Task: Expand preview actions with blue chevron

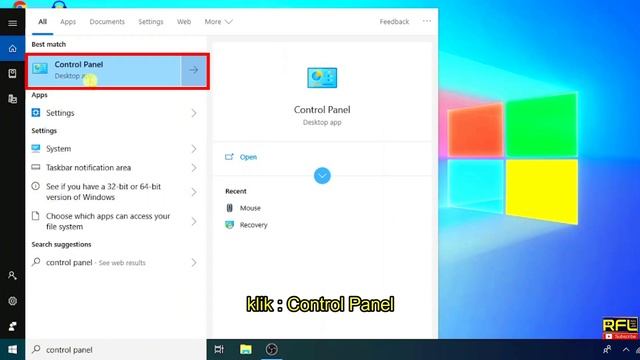Action: 322,176
